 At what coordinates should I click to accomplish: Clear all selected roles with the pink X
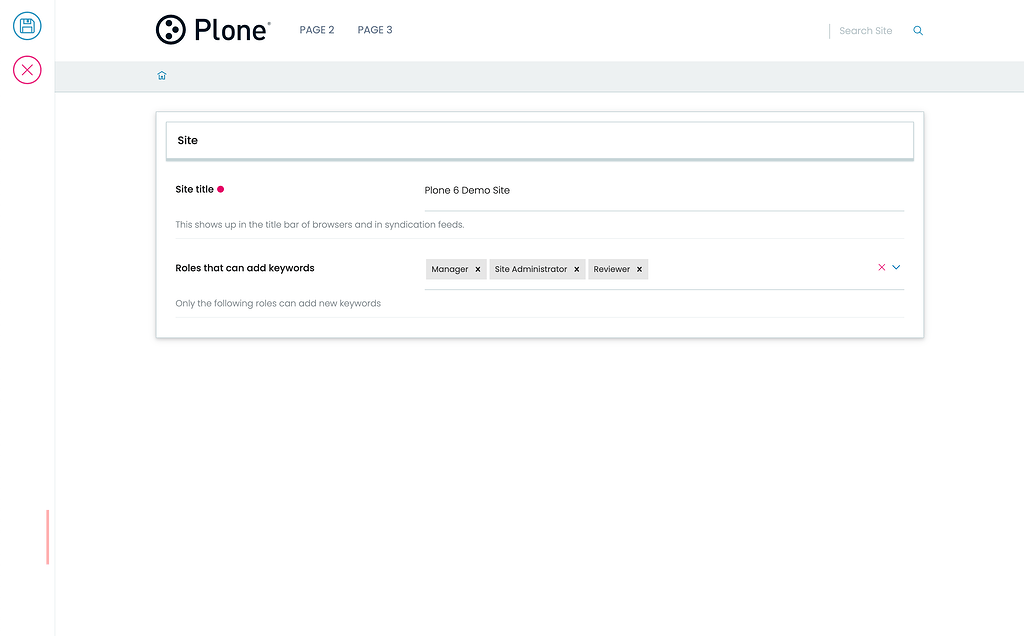point(881,267)
